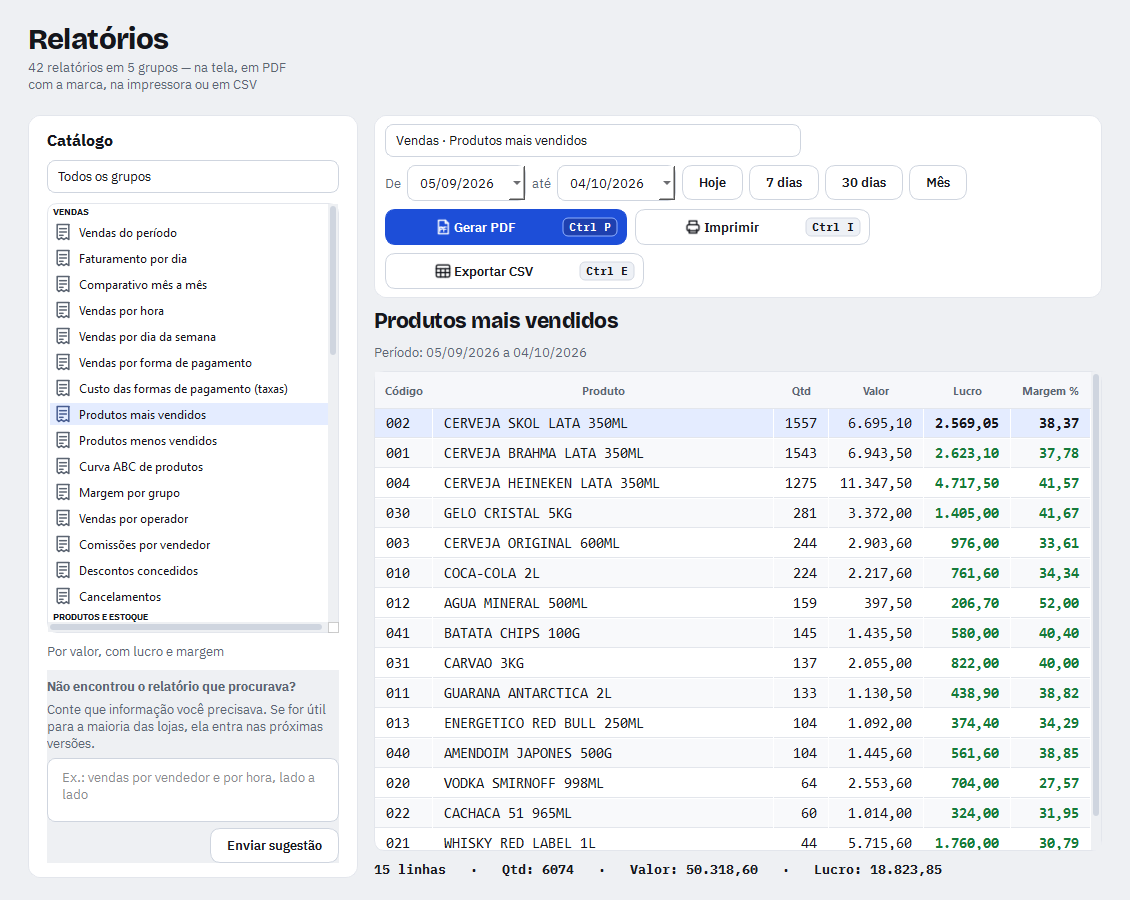This screenshot has width=1130, height=900.
Task: Choose Comissões por vendedor report
Action: 189,545
